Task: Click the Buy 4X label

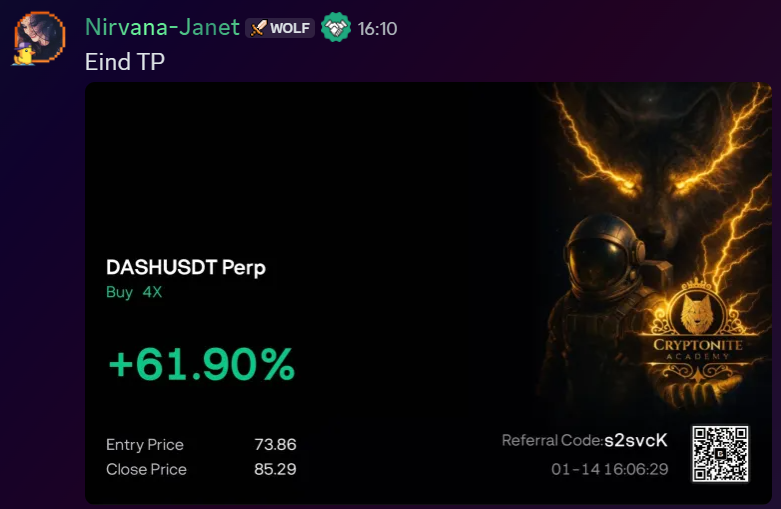Action: pyautogui.click(x=134, y=292)
